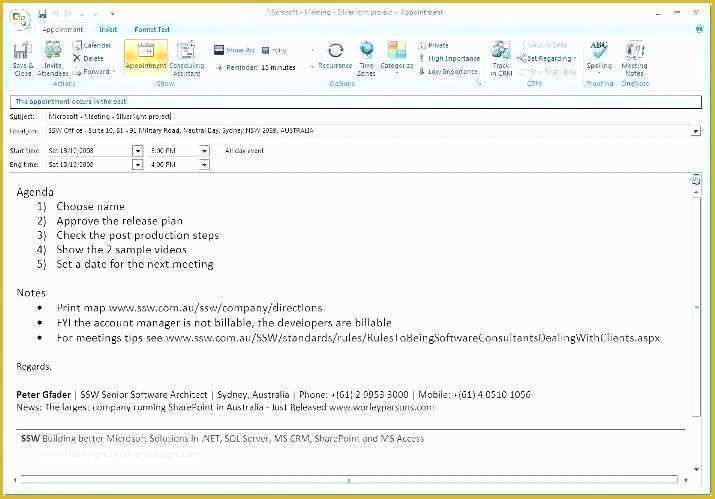Click the Office orb button
The image size is (715, 499).
(20, 19)
